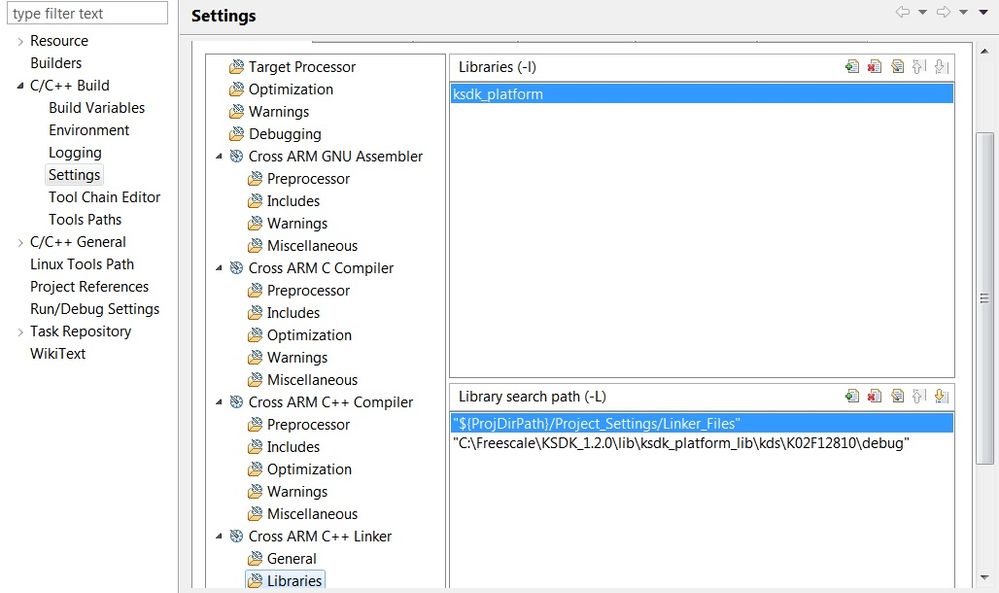The width and height of the screenshot is (999, 593).
Task: Open WikiText page
Action: [58, 354]
